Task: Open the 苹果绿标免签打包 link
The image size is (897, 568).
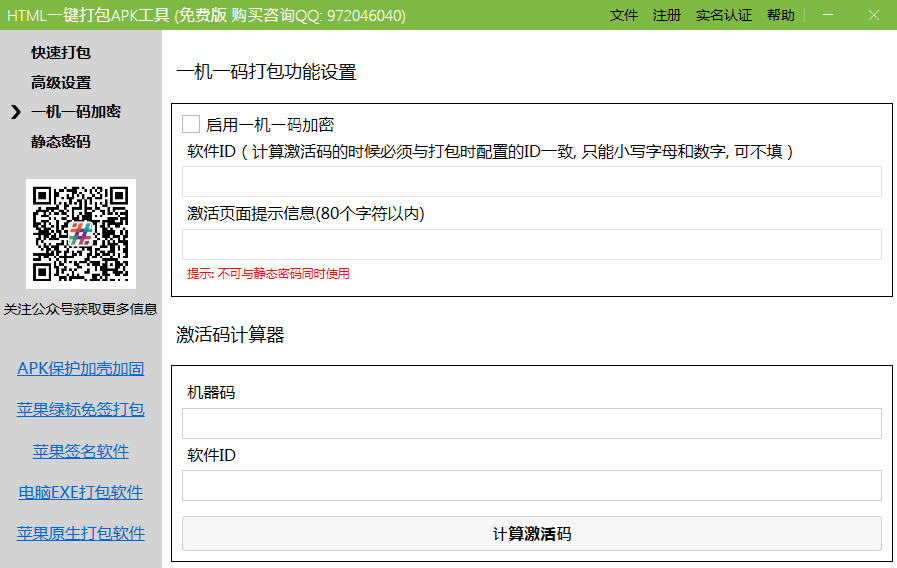Action: point(81,409)
